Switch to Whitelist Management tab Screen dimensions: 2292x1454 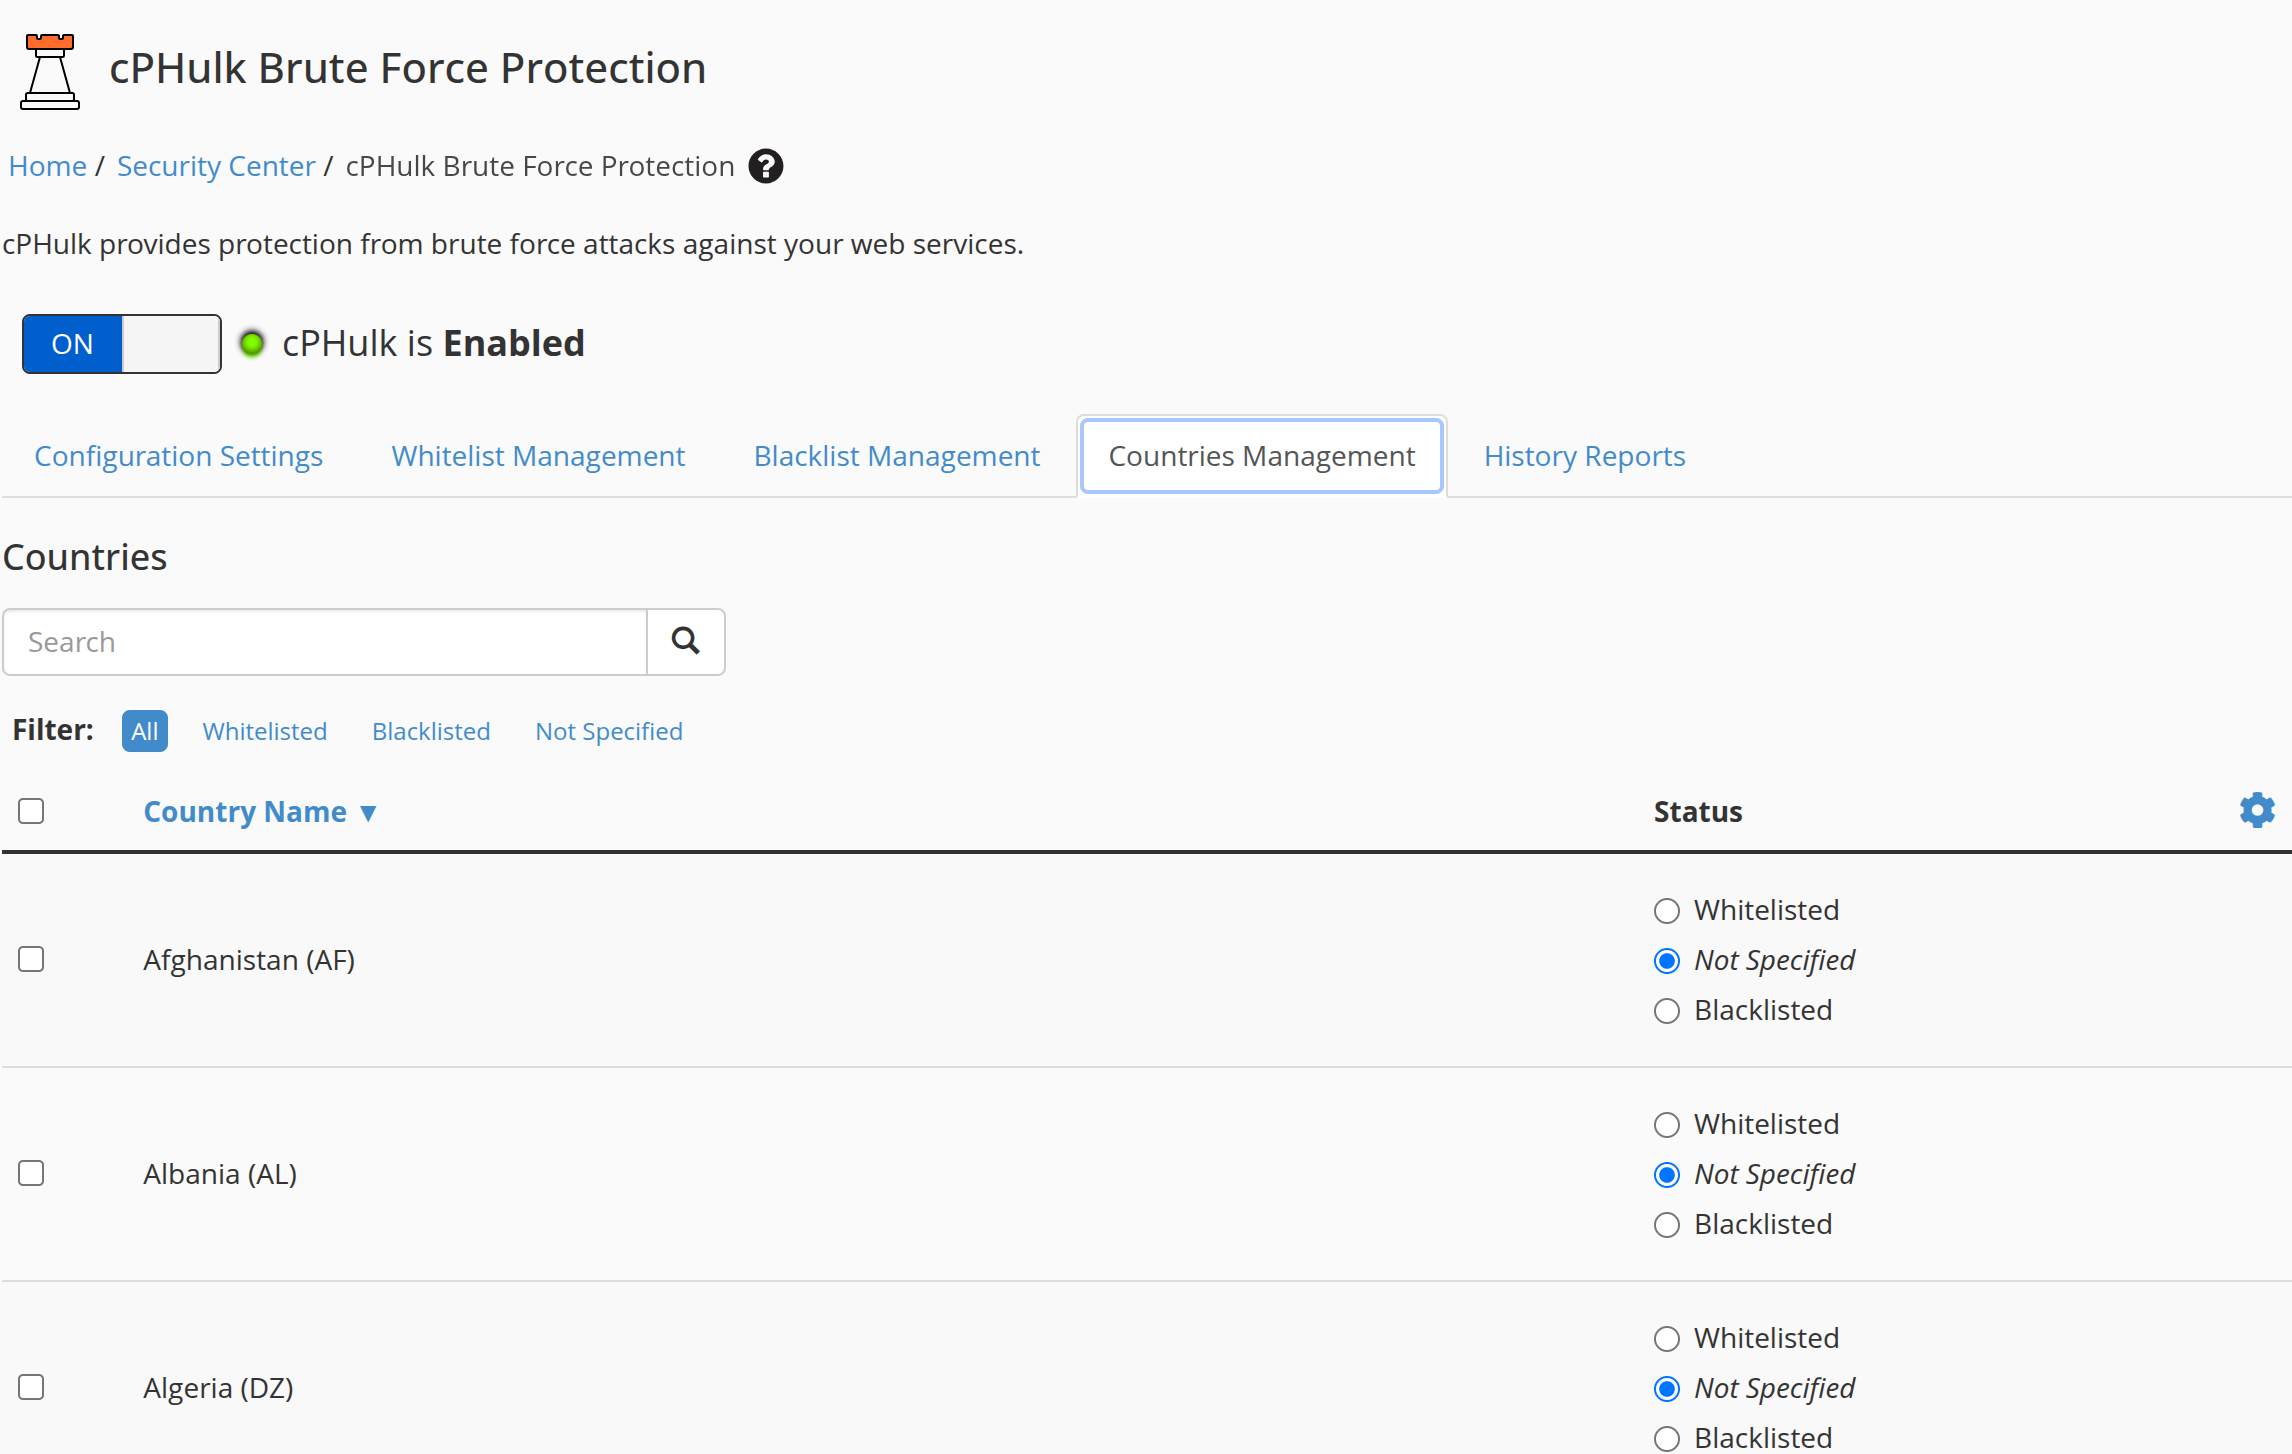click(538, 456)
